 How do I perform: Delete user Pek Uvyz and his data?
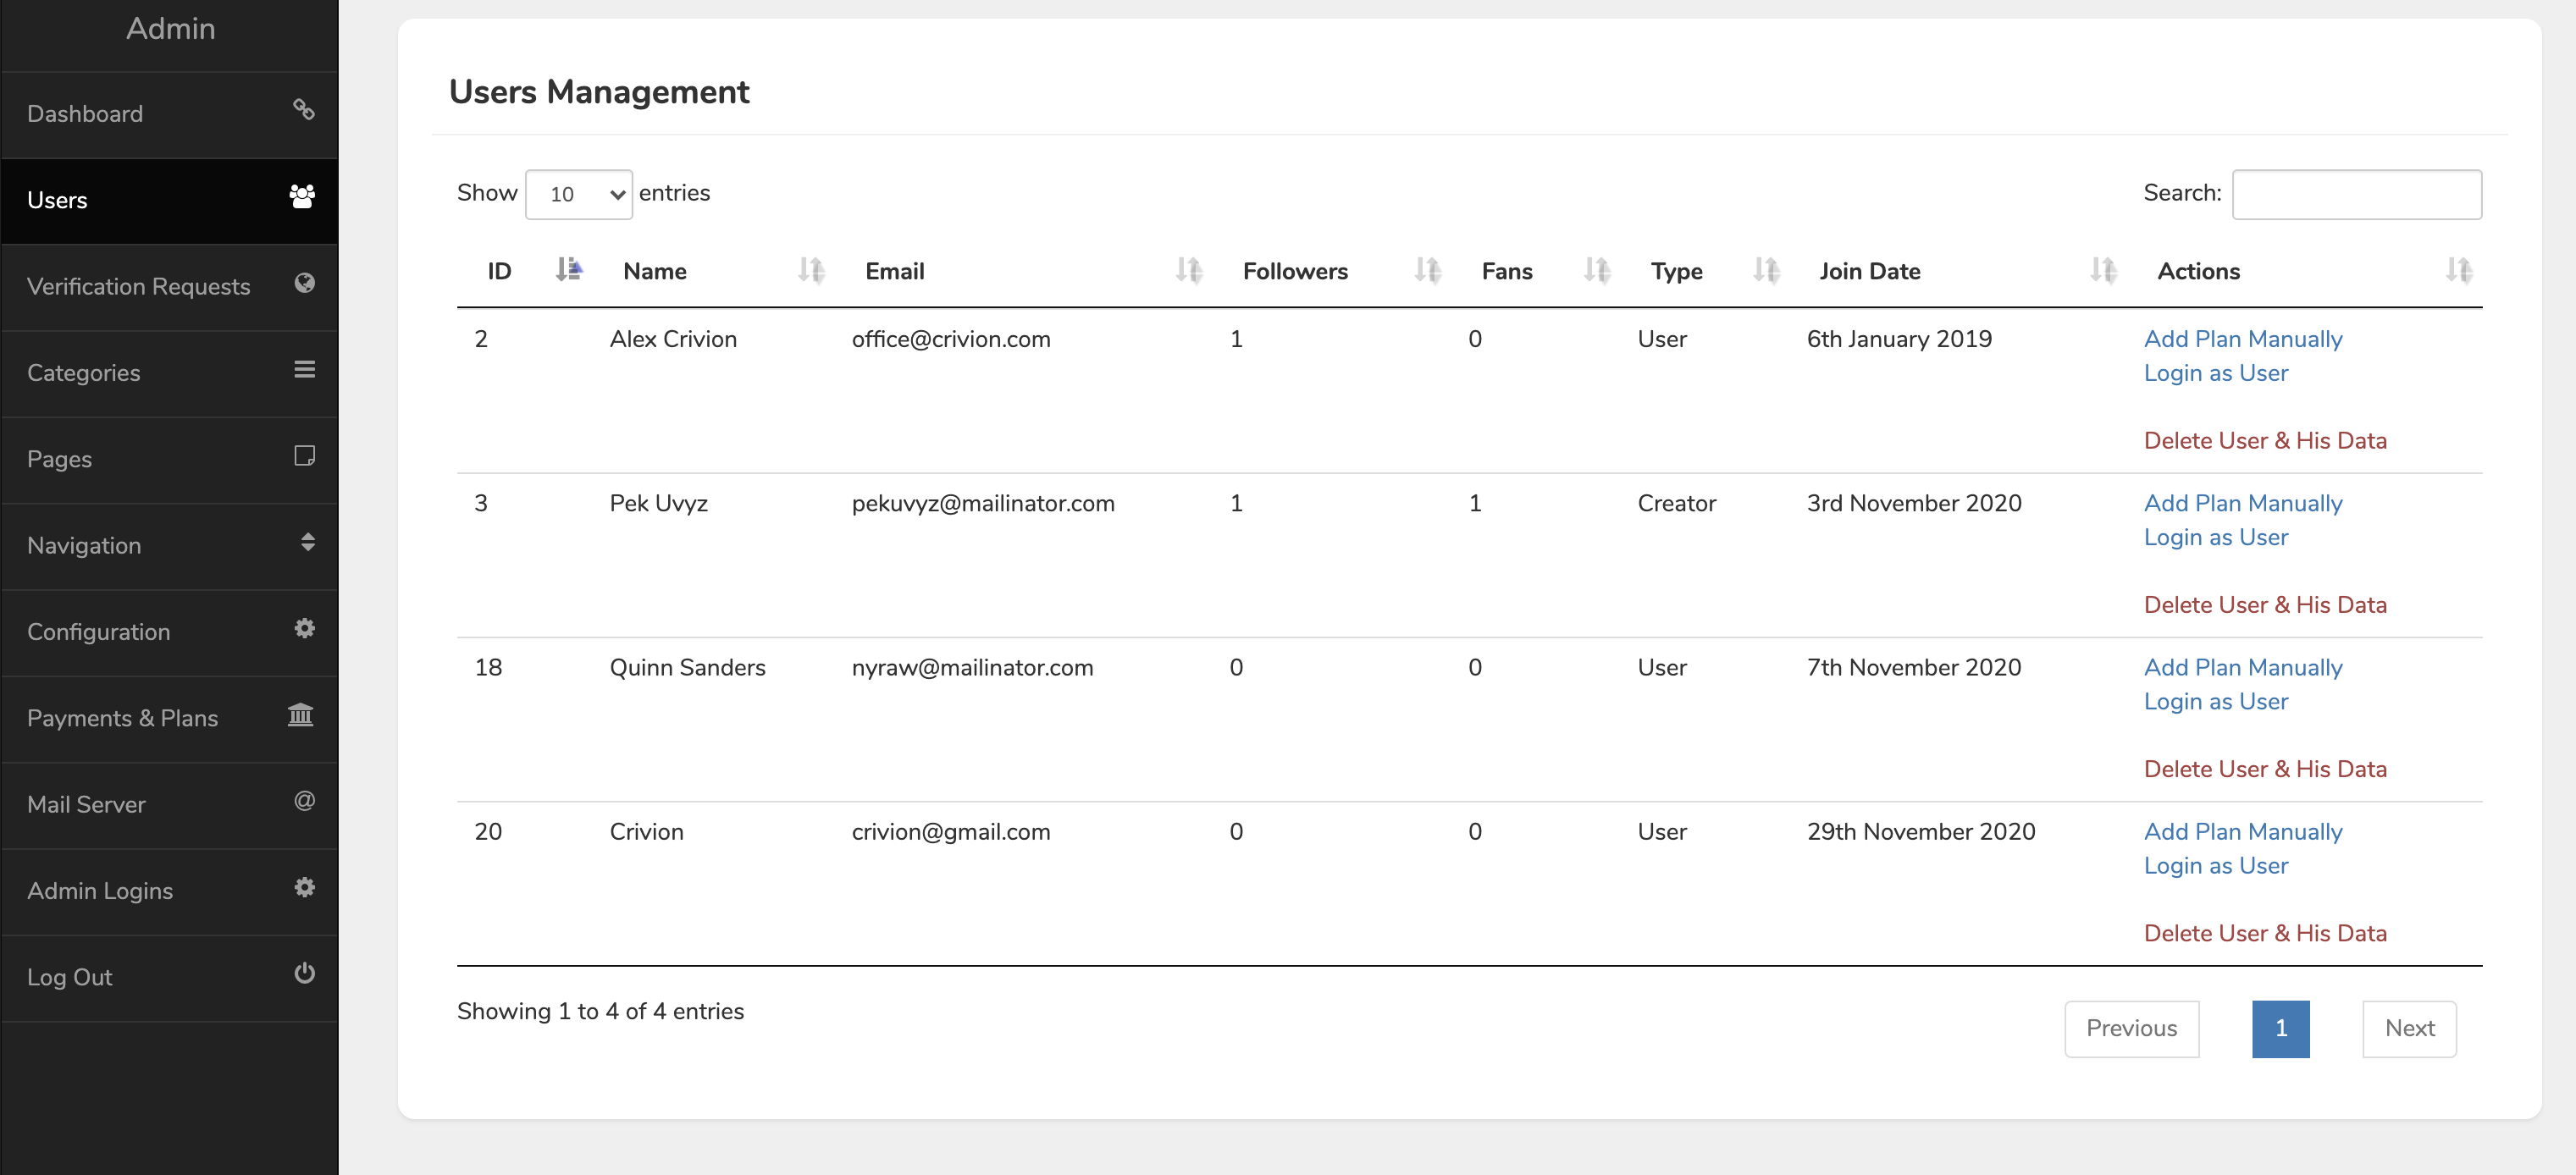[x=2265, y=605]
